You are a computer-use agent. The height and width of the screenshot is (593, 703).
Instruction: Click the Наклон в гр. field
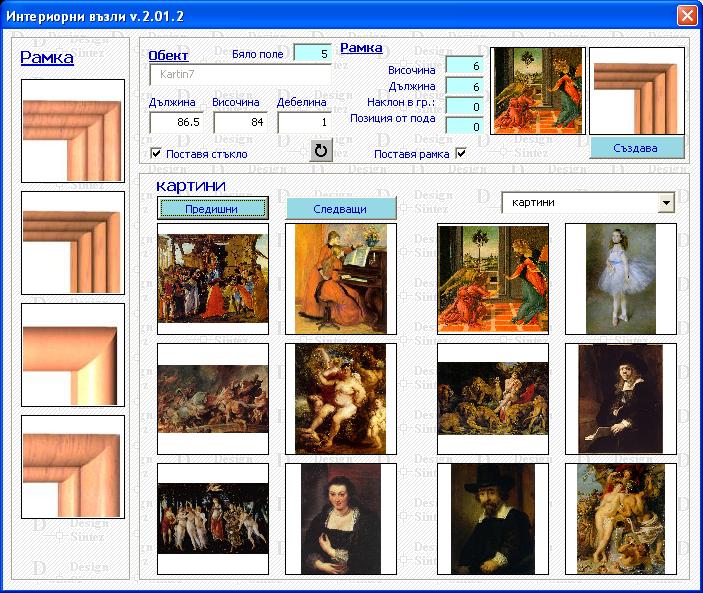(464, 106)
